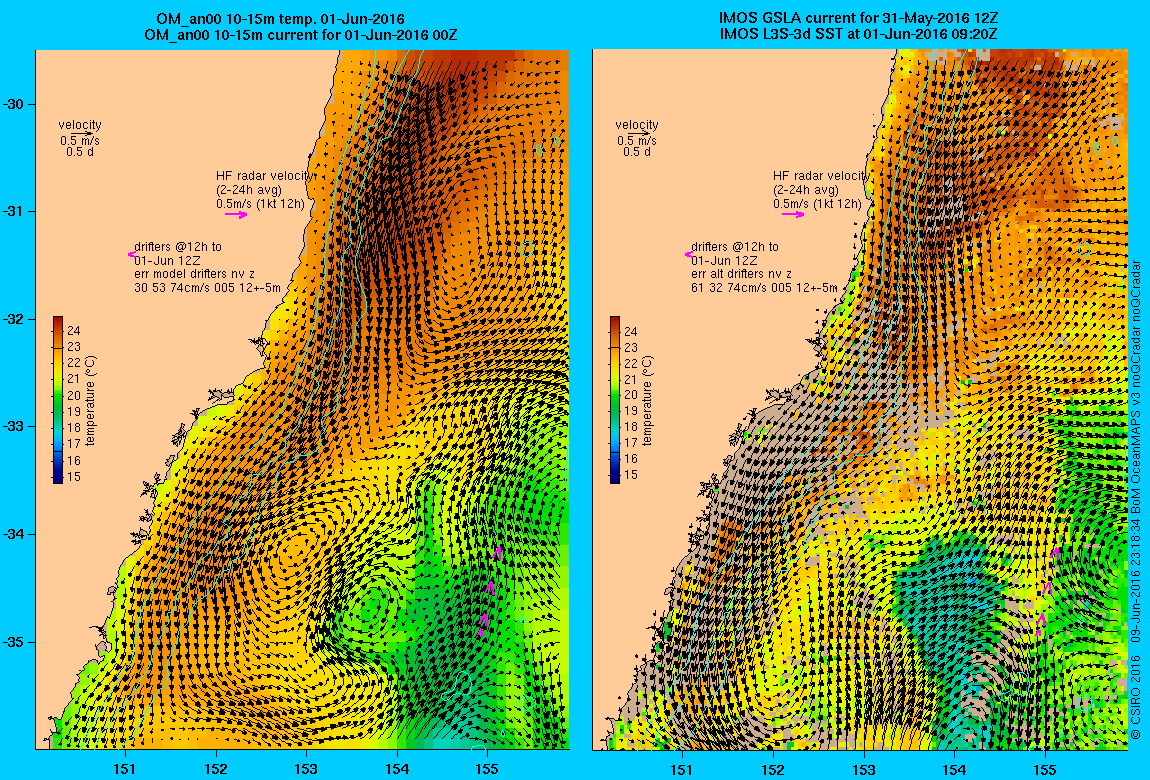Click the black velocity scale arrow in right panel
The image size is (1150, 780).
pyautogui.click(x=640, y=133)
